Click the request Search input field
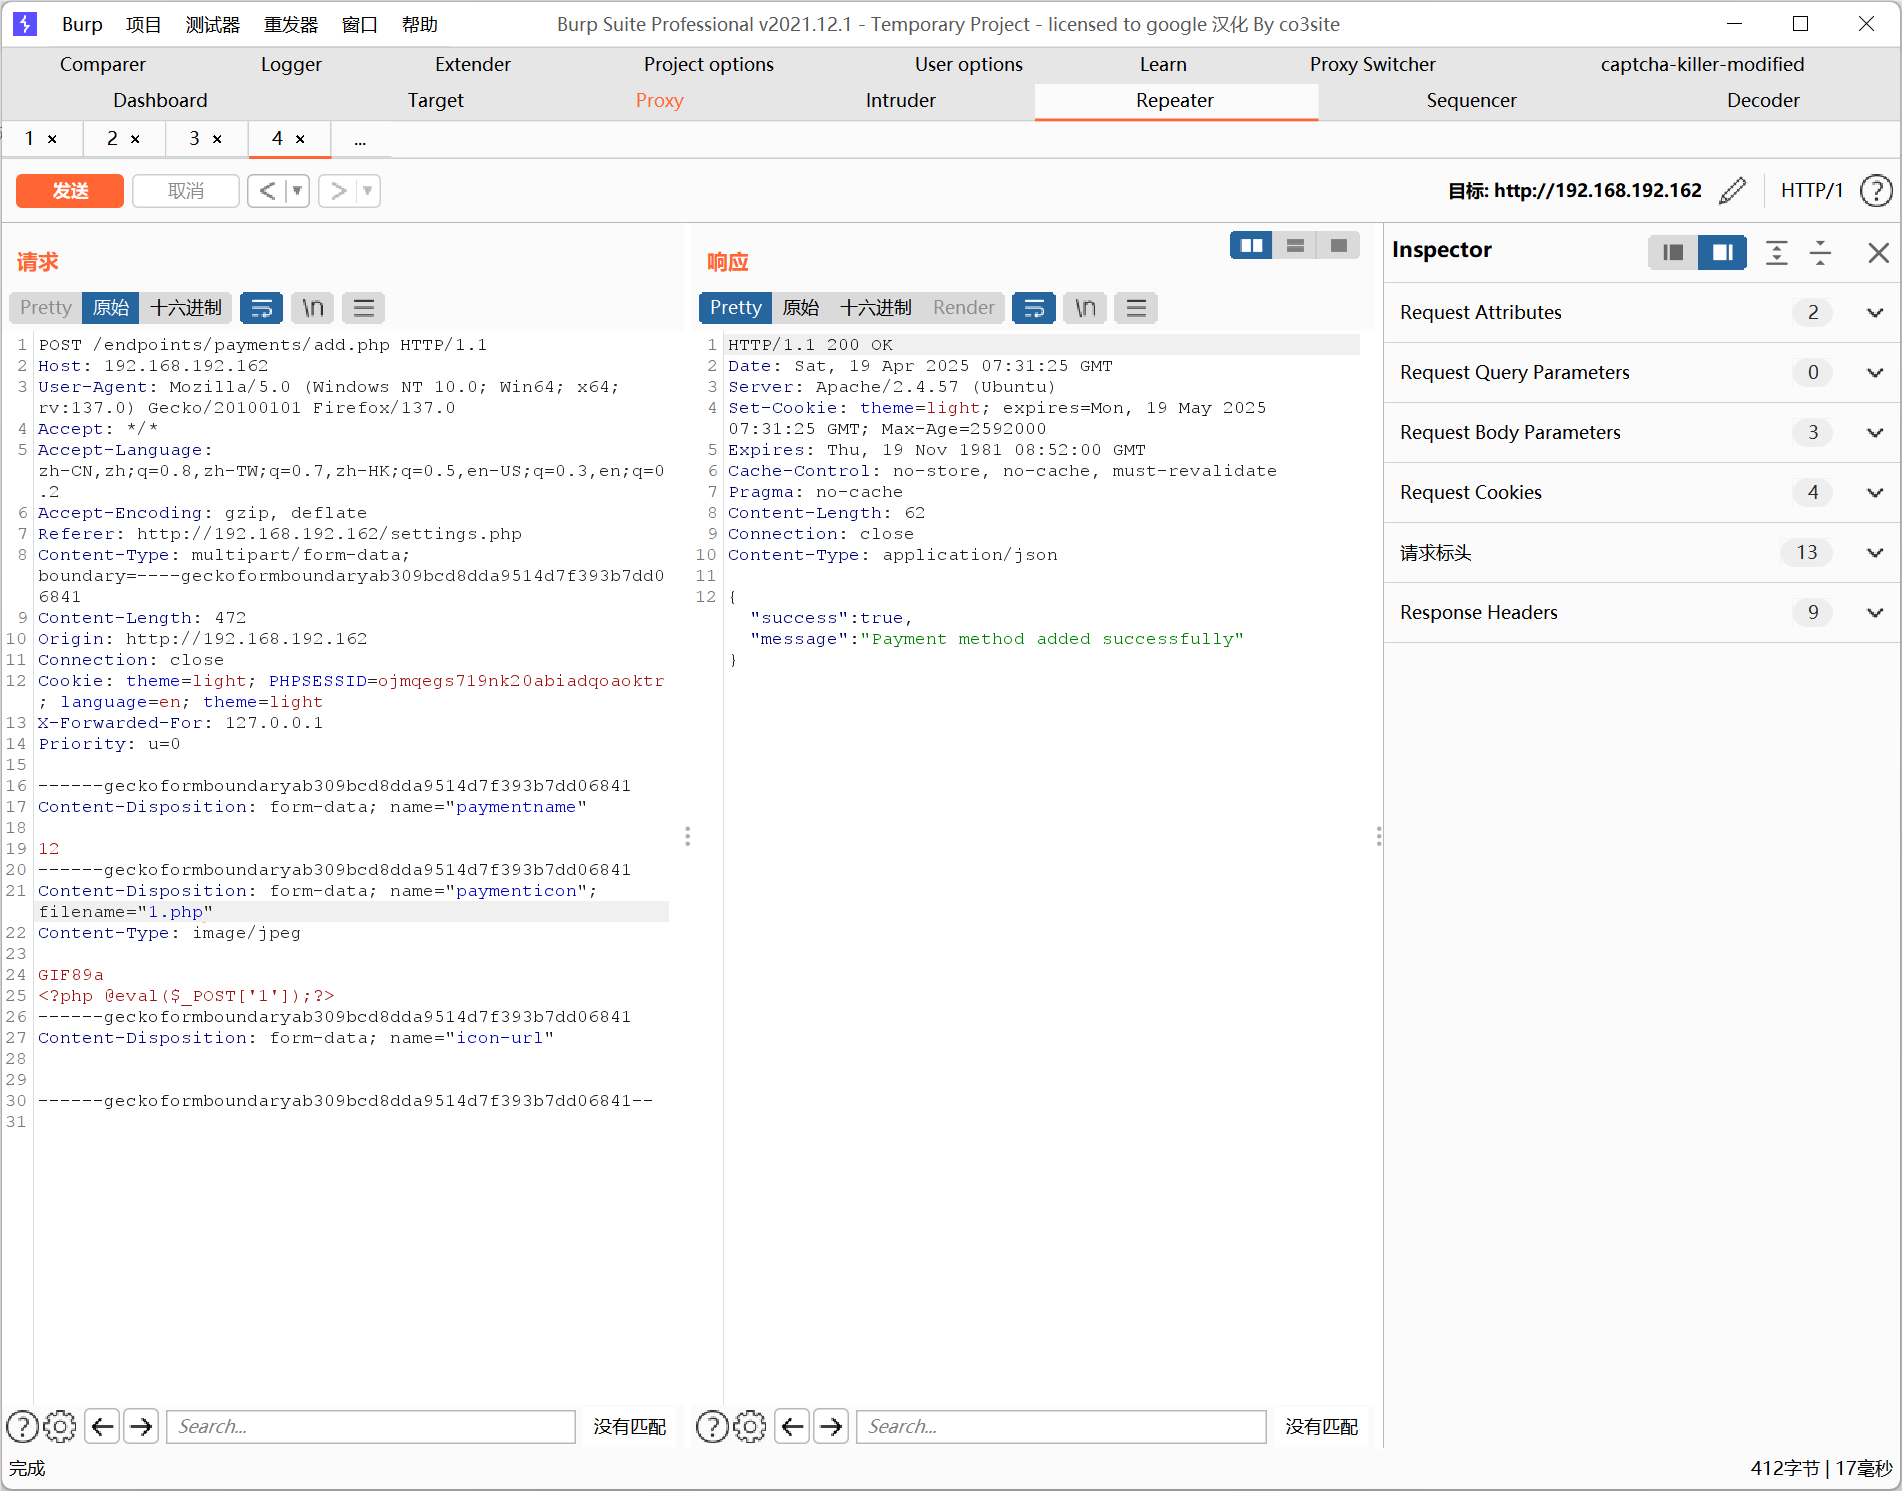This screenshot has height=1491, width=1902. pos(371,1426)
